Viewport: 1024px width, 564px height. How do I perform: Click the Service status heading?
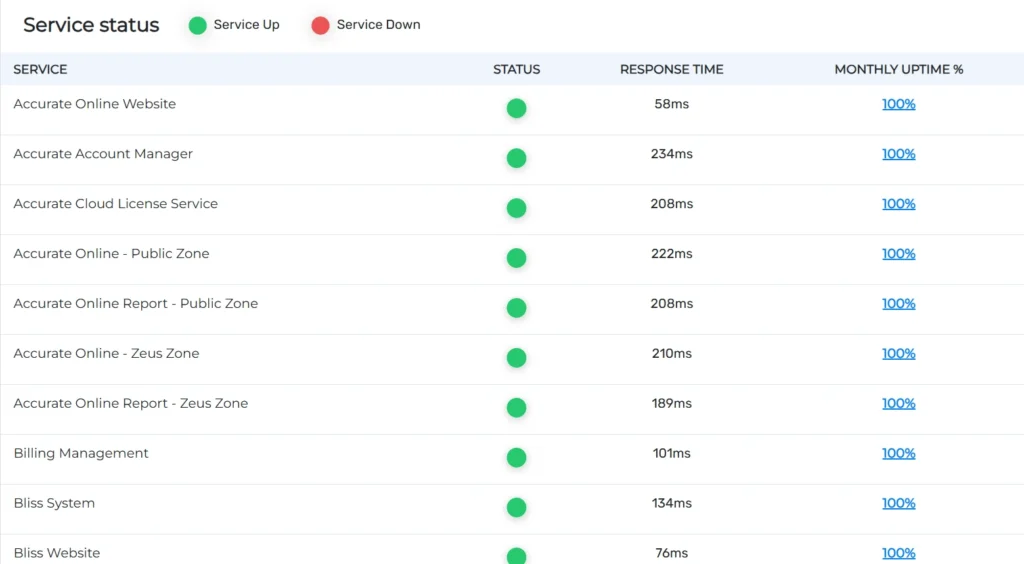pos(91,25)
